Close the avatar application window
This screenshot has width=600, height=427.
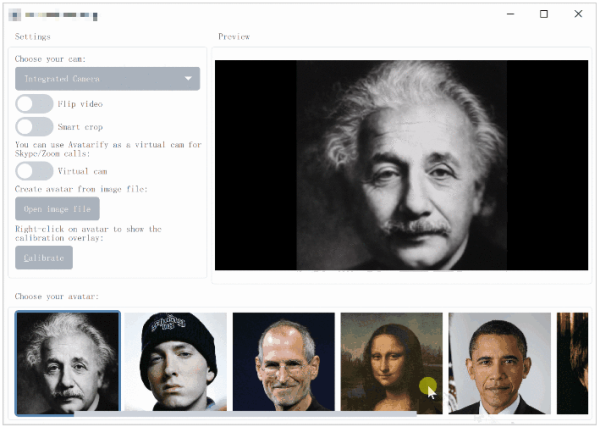coord(578,14)
